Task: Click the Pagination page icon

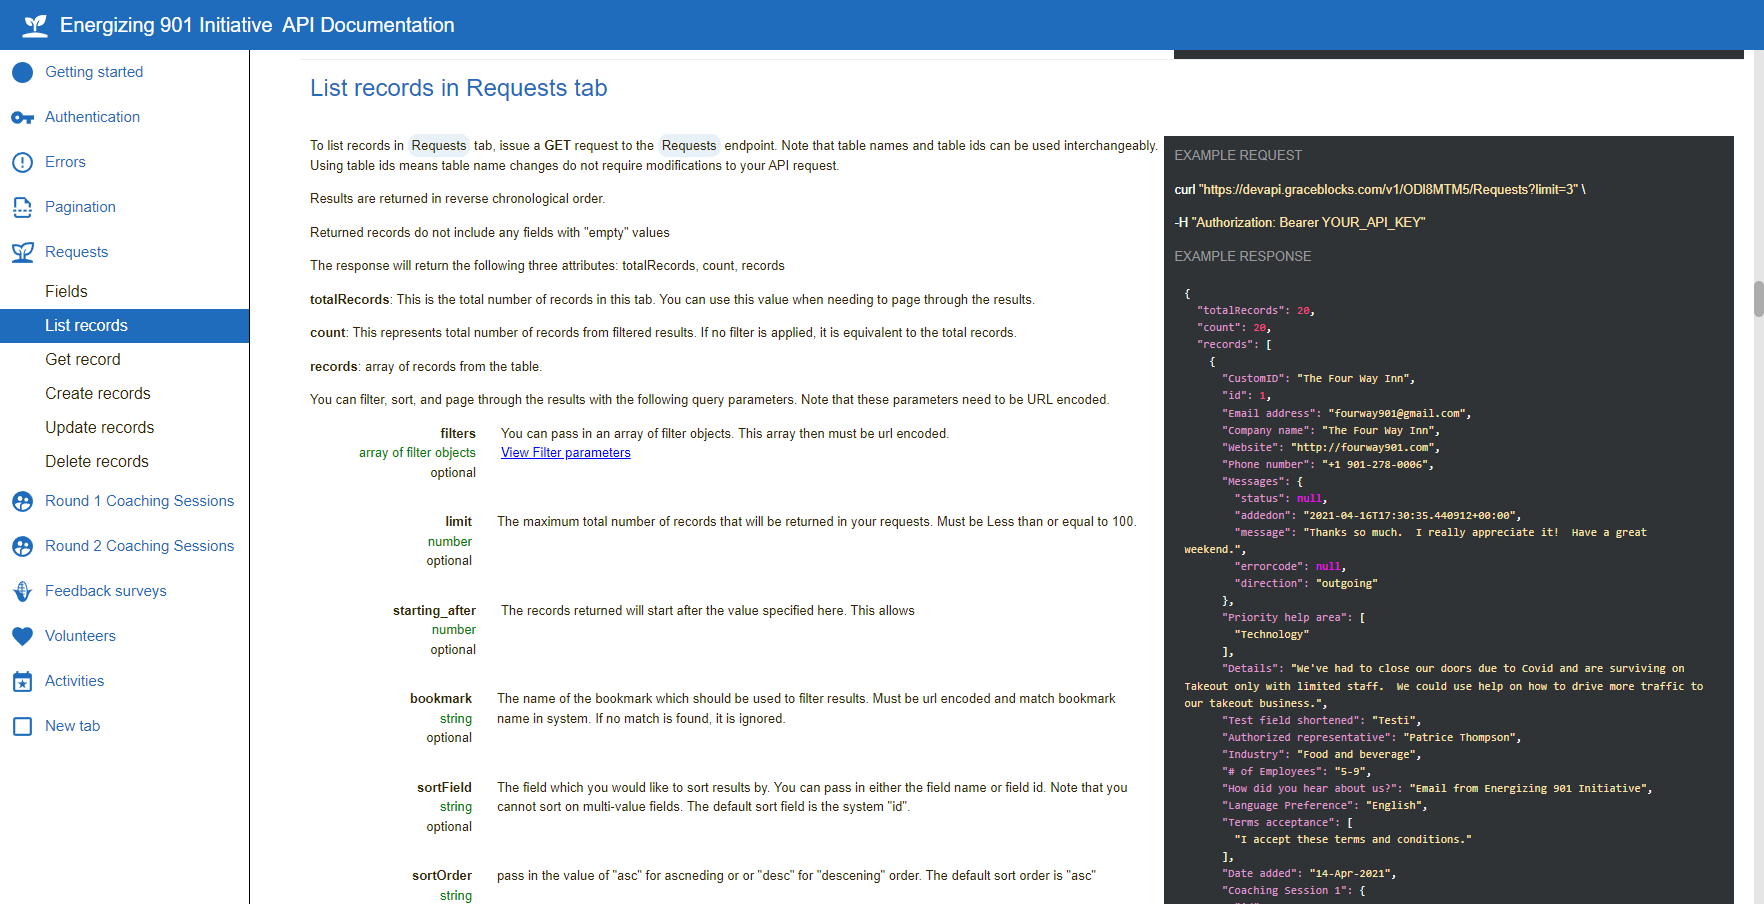Action: 22,207
